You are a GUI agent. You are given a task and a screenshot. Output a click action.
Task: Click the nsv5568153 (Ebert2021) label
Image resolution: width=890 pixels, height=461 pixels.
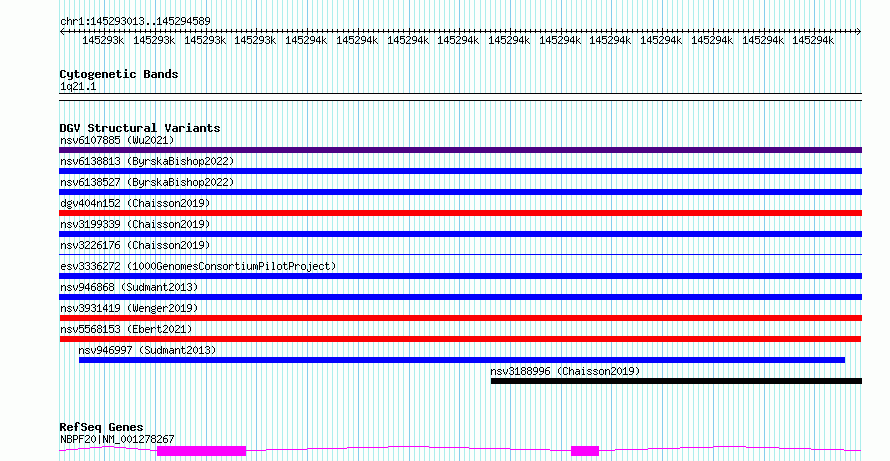pos(126,329)
